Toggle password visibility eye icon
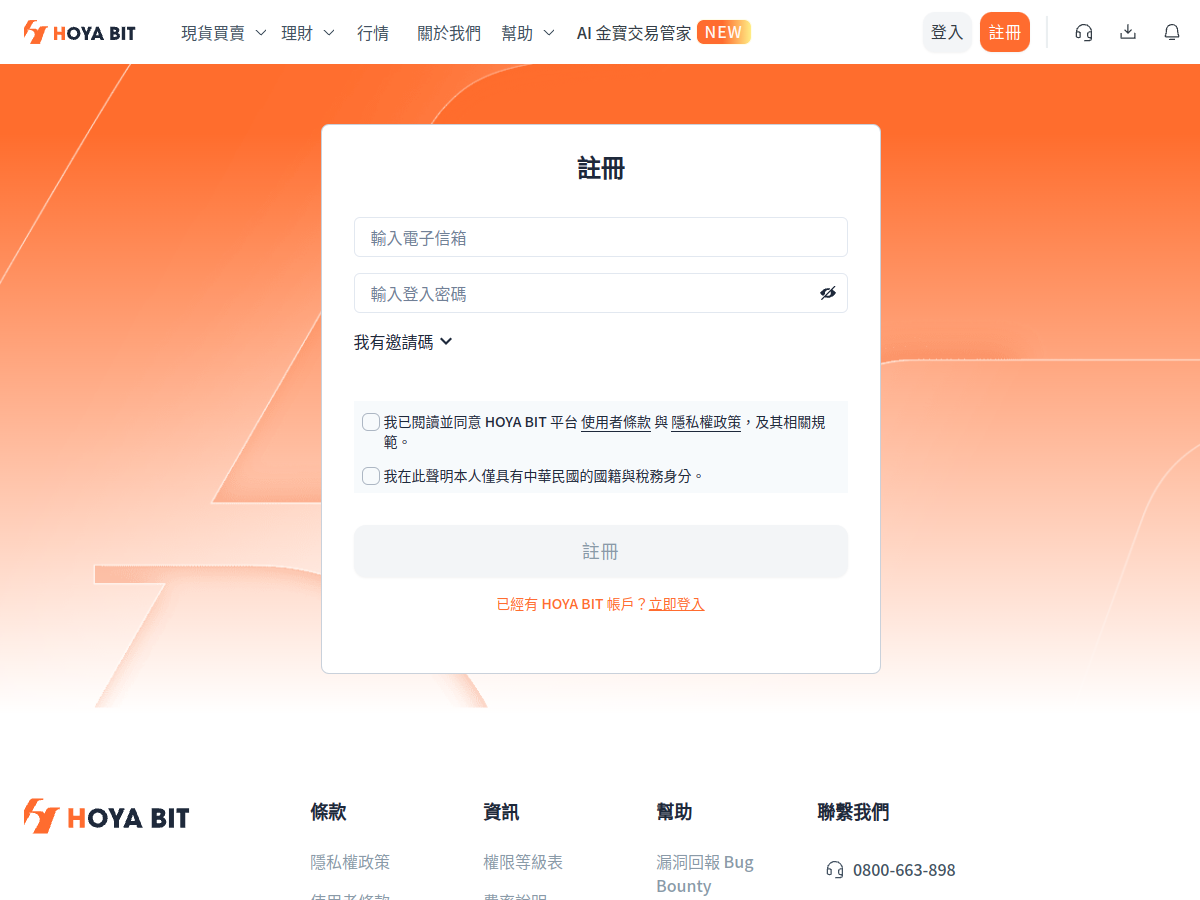The width and height of the screenshot is (1200, 900). click(828, 293)
